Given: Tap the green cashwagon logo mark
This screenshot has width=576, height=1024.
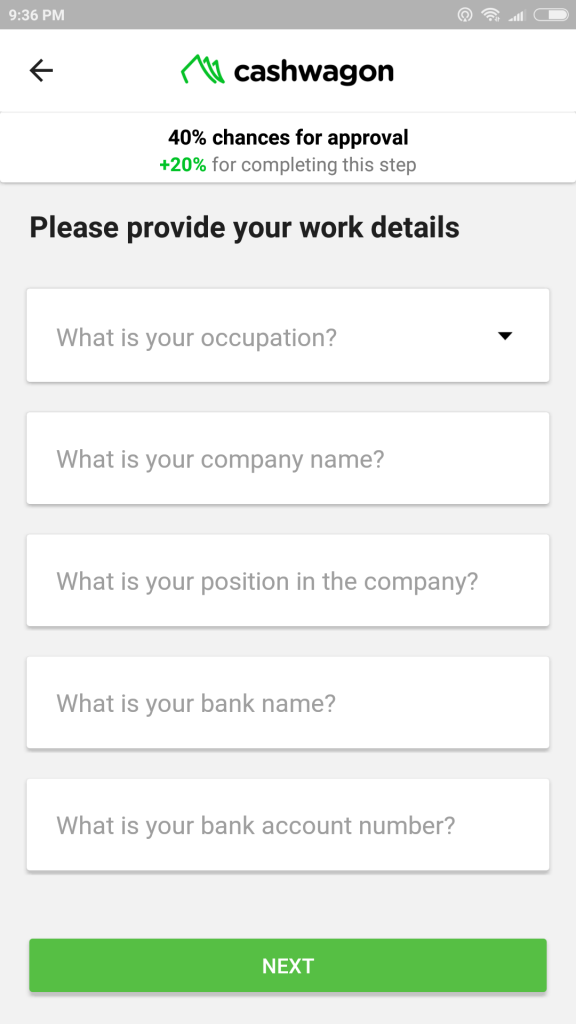Looking at the screenshot, I should (202, 70).
